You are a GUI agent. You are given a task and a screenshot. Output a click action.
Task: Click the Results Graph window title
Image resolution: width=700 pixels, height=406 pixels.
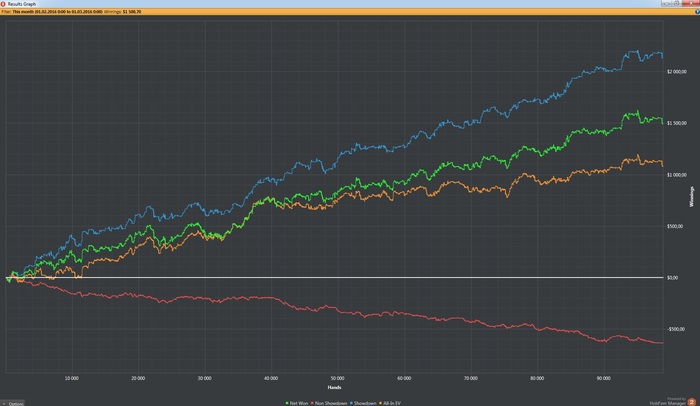click(x=22, y=4)
